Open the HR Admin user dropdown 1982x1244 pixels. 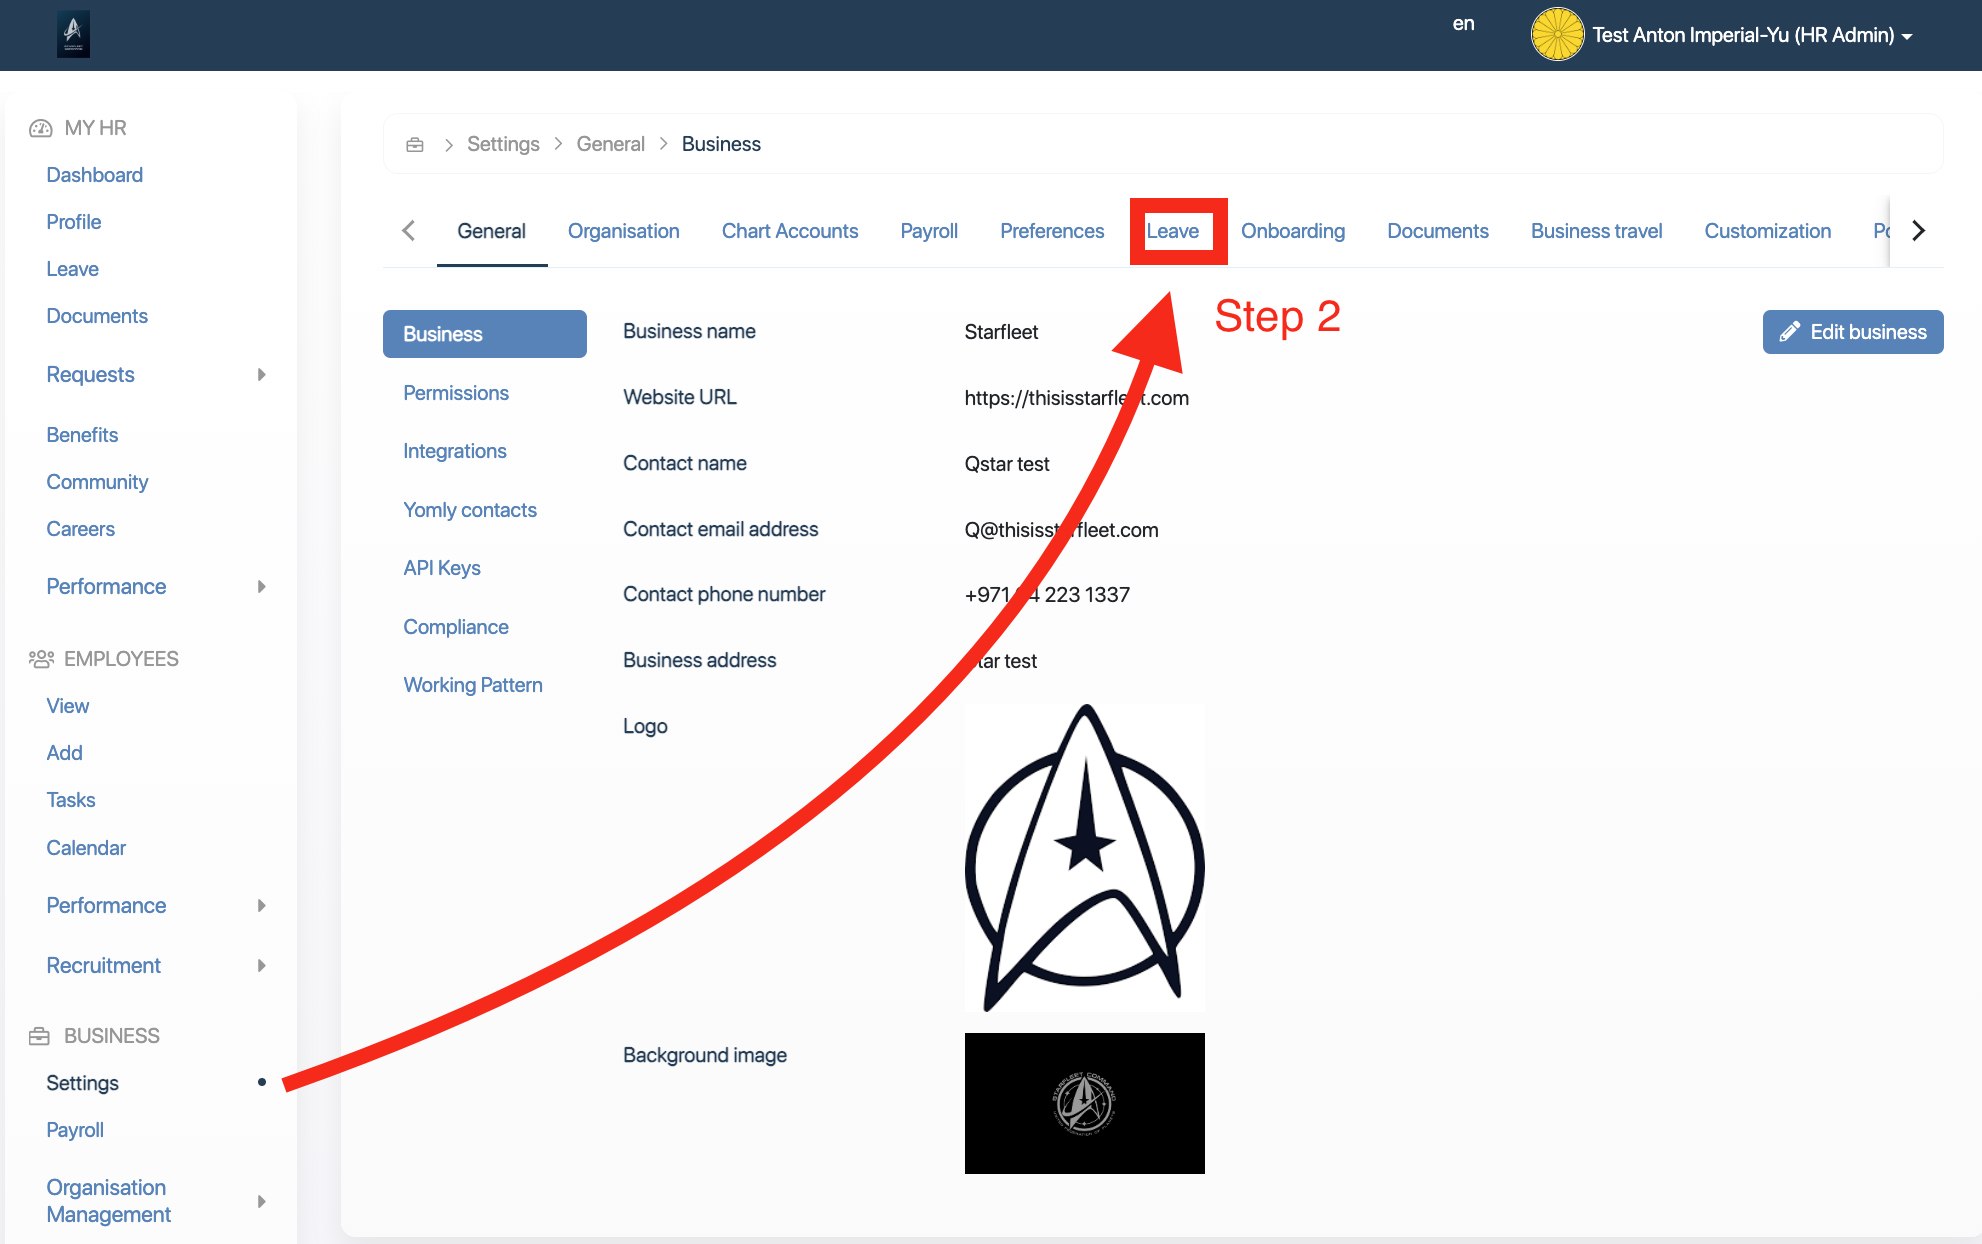[x=1752, y=35]
